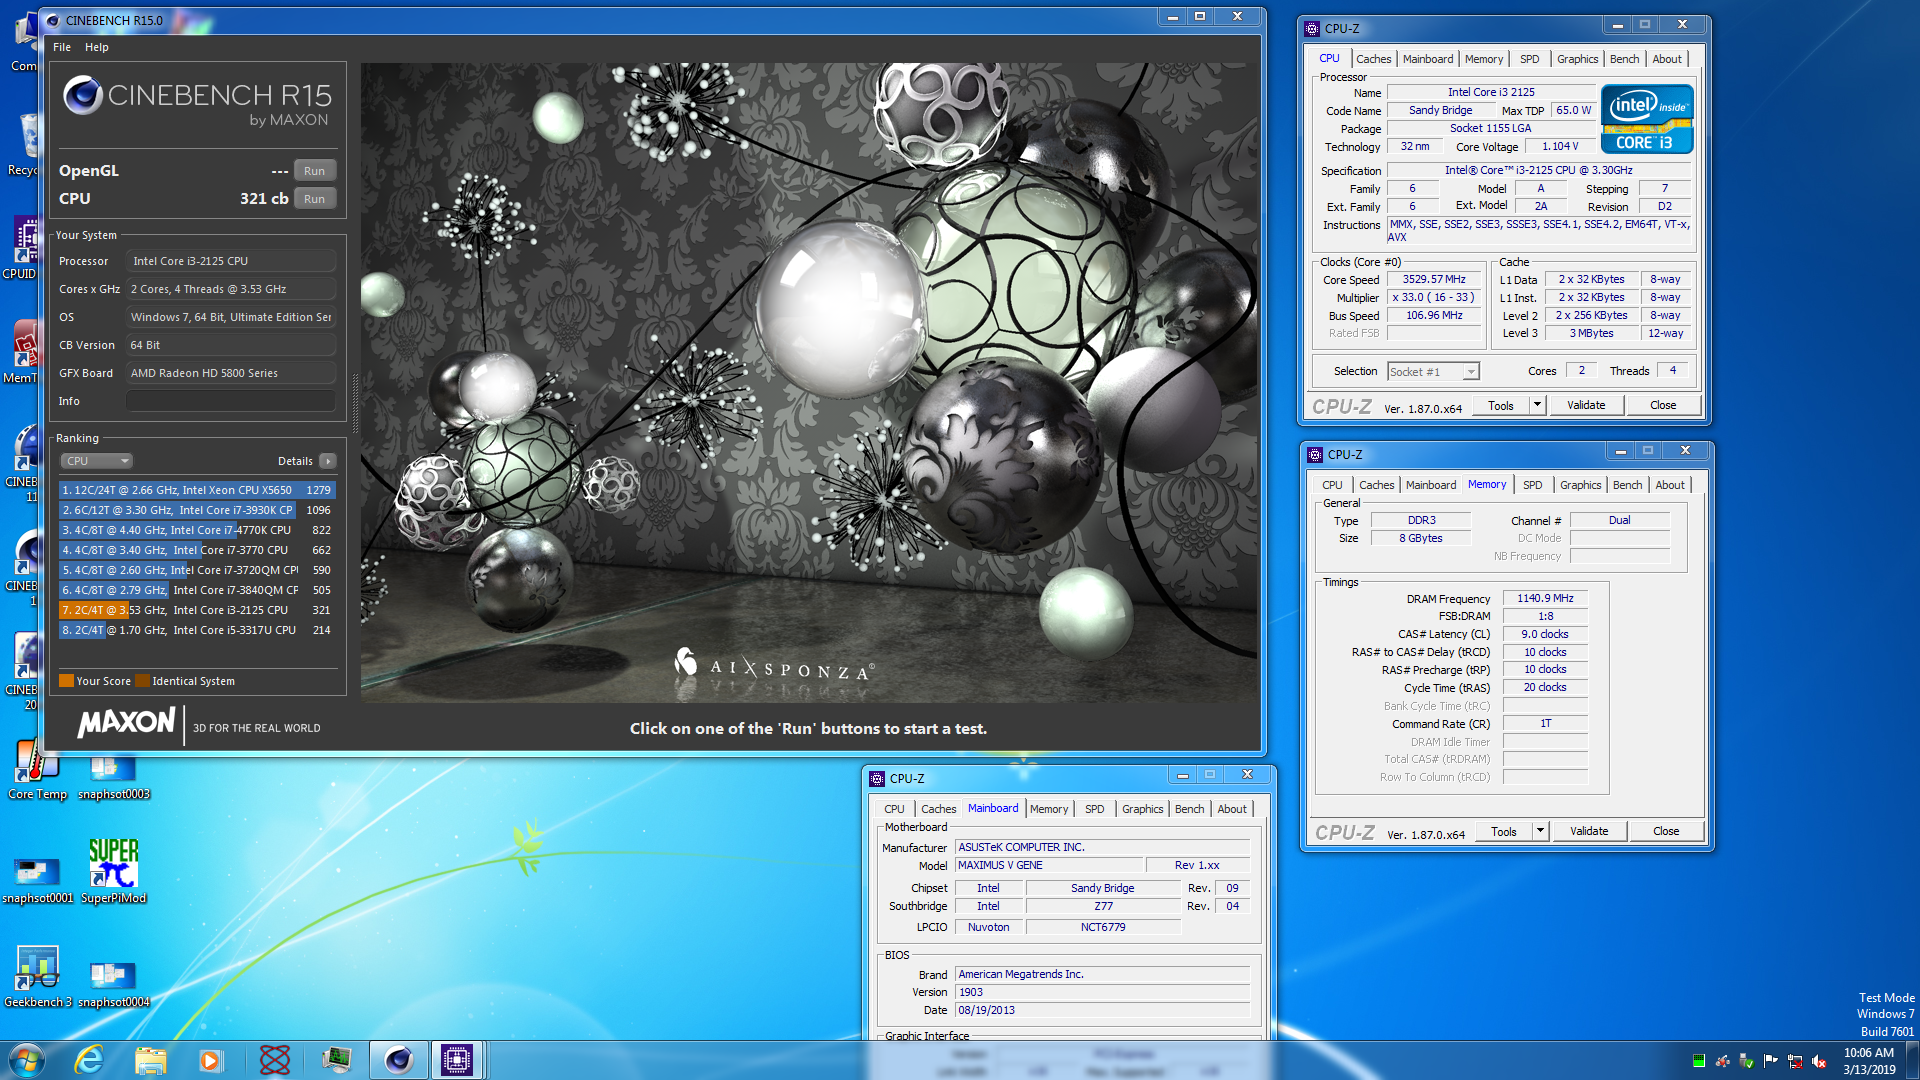1920x1080 pixels.
Task: Click the orange Your Score legend swatch
Action: point(66,681)
